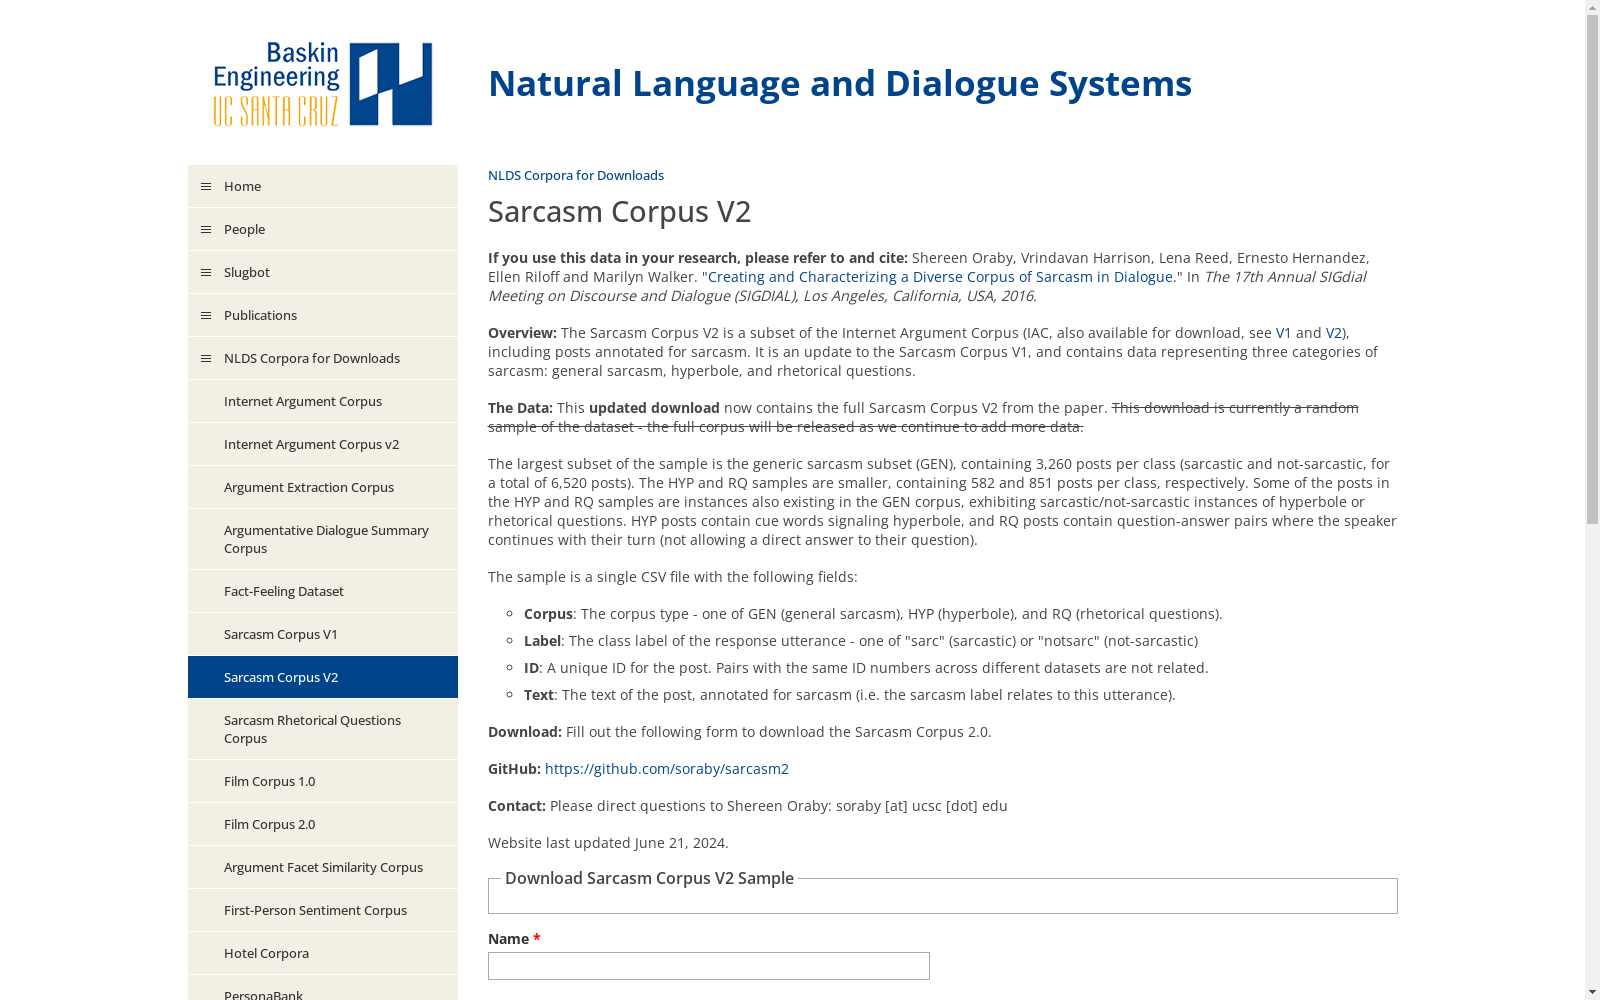Click the scrollbar down arrow

pyautogui.click(x=1592, y=992)
